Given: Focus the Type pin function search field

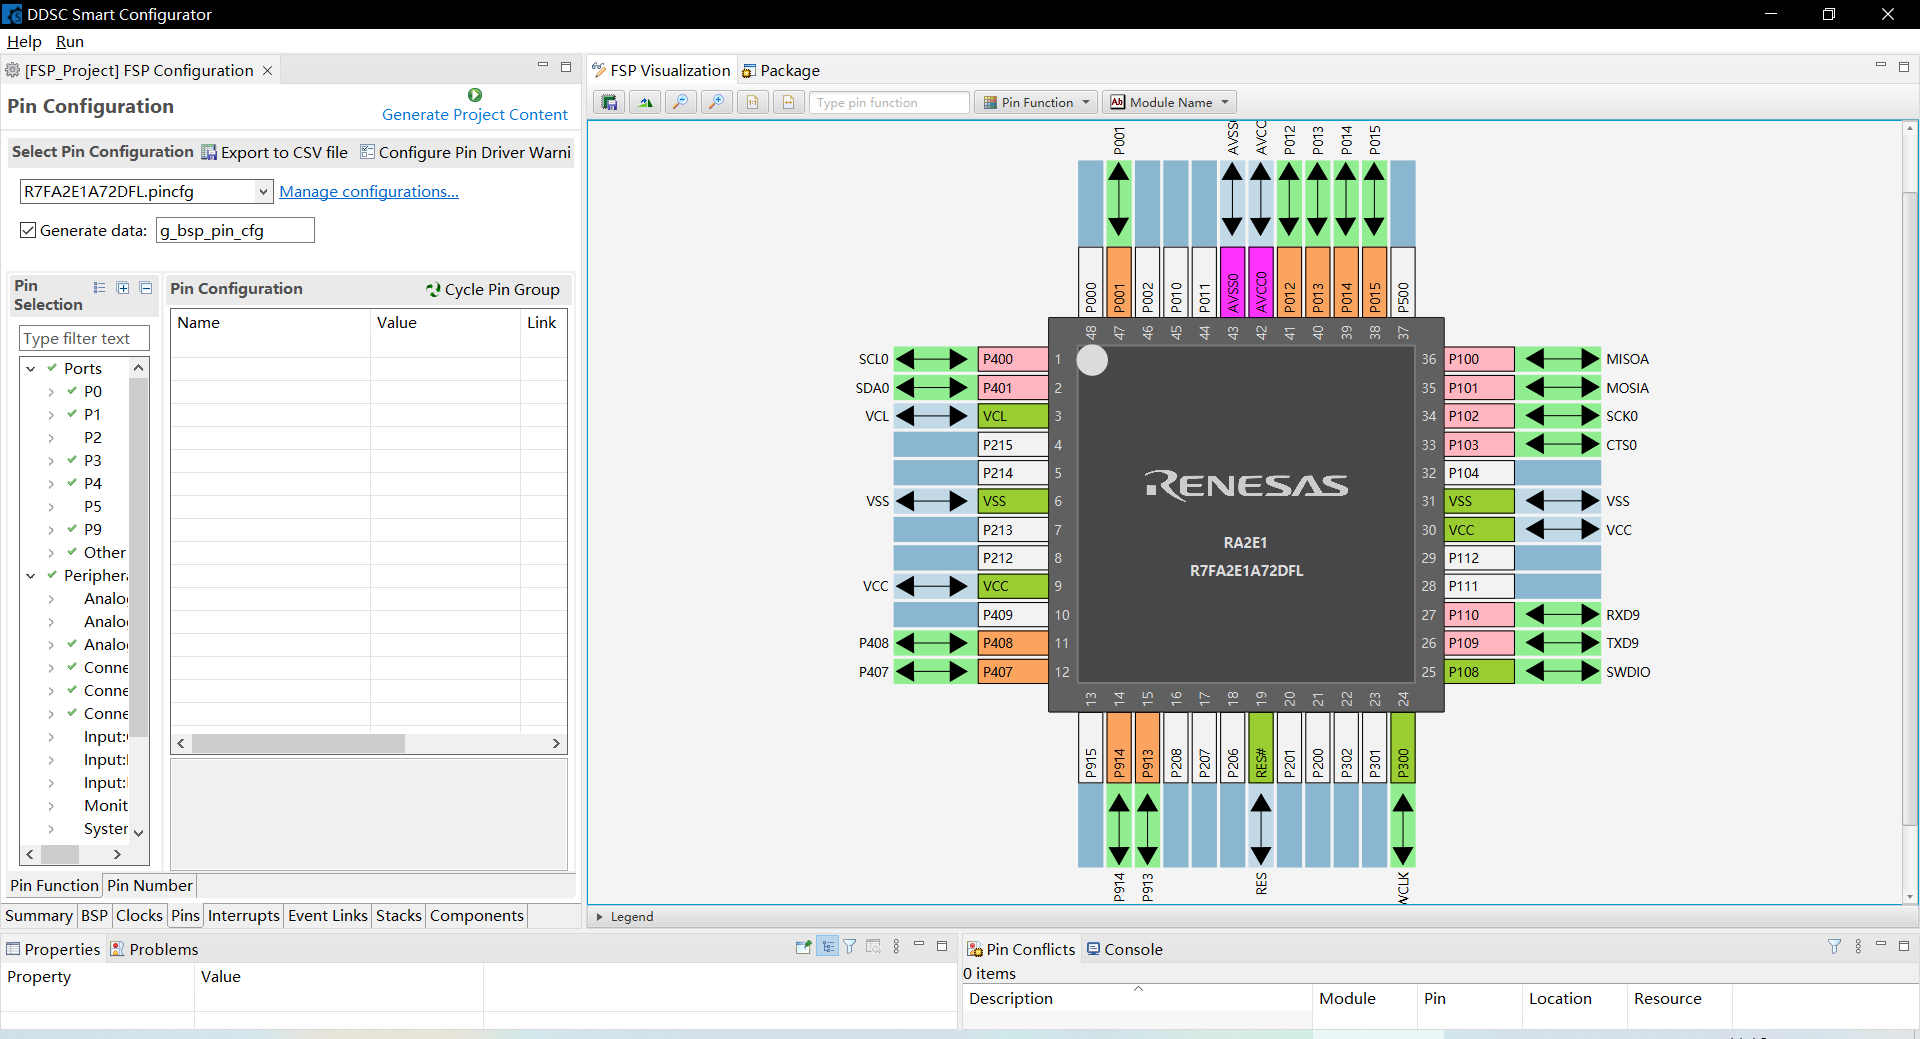Looking at the screenshot, I should [x=891, y=102].
